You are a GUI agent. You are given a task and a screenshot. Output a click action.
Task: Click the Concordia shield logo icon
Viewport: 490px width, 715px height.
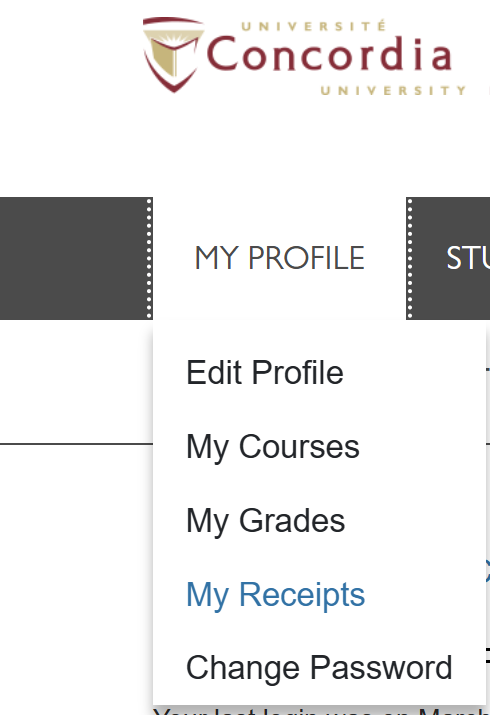coord(173,54)
